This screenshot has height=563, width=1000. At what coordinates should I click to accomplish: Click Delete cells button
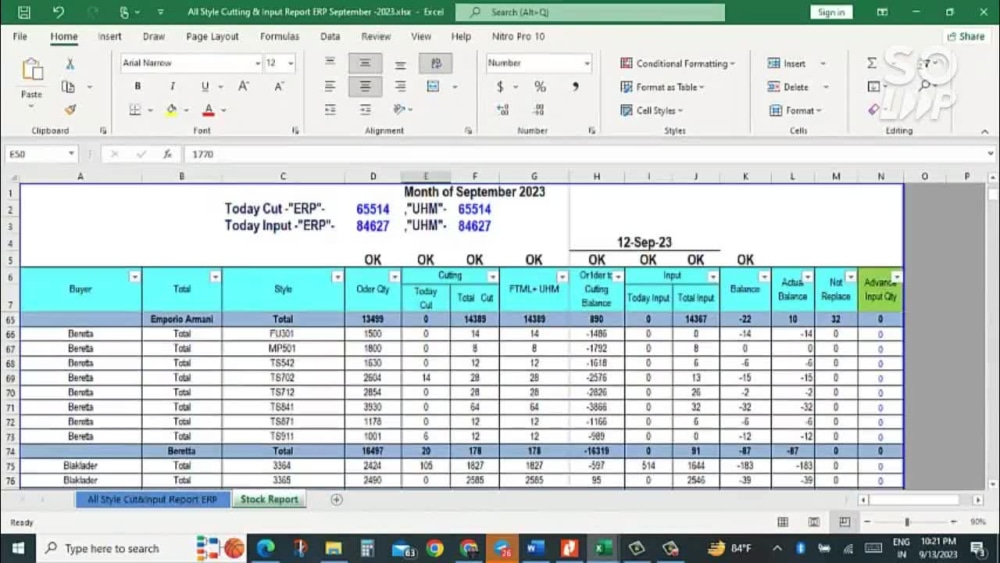click(788, 87)
